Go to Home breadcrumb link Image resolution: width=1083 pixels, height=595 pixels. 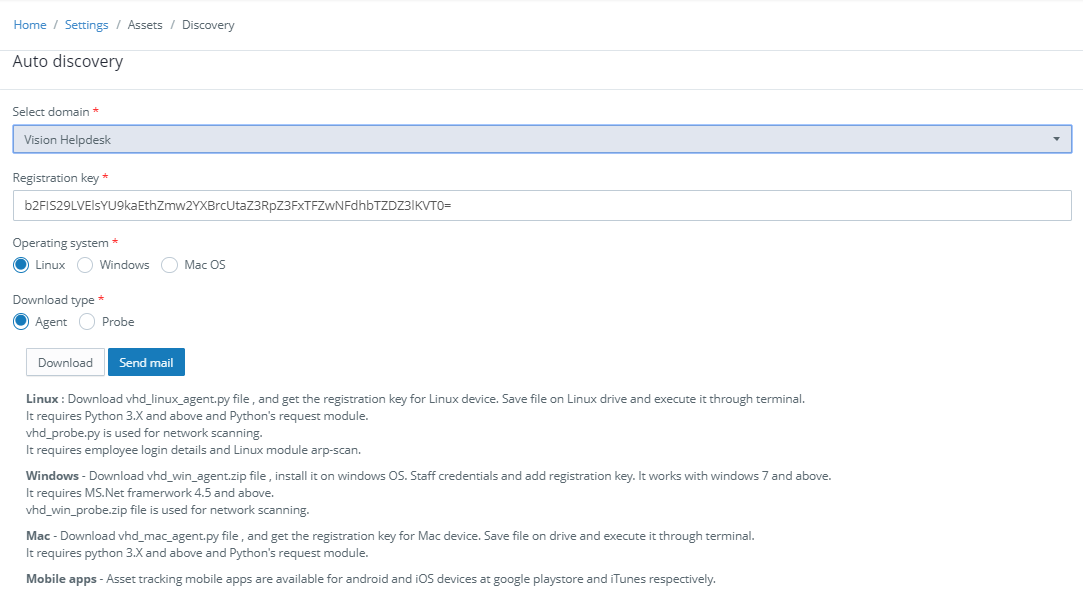[30, 25]
